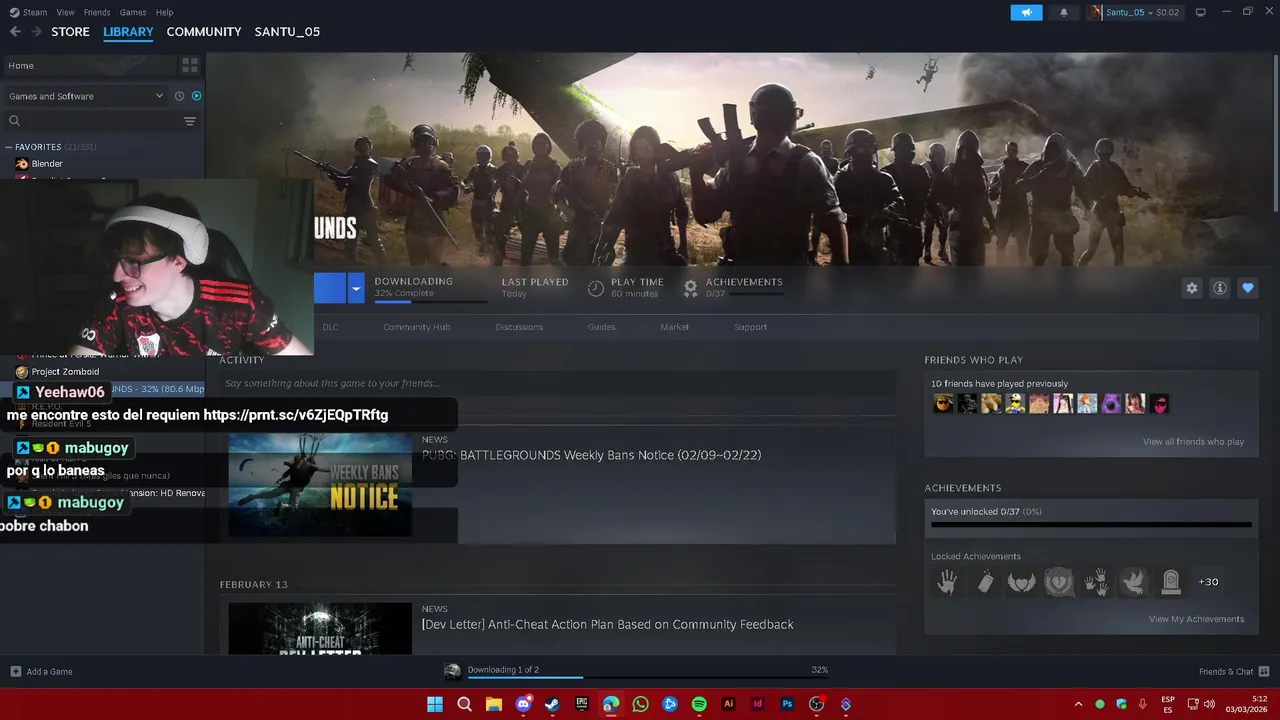1280x720 pixels.
Task: Open Downloading 1 of 2 status
Action: (503, 670)
